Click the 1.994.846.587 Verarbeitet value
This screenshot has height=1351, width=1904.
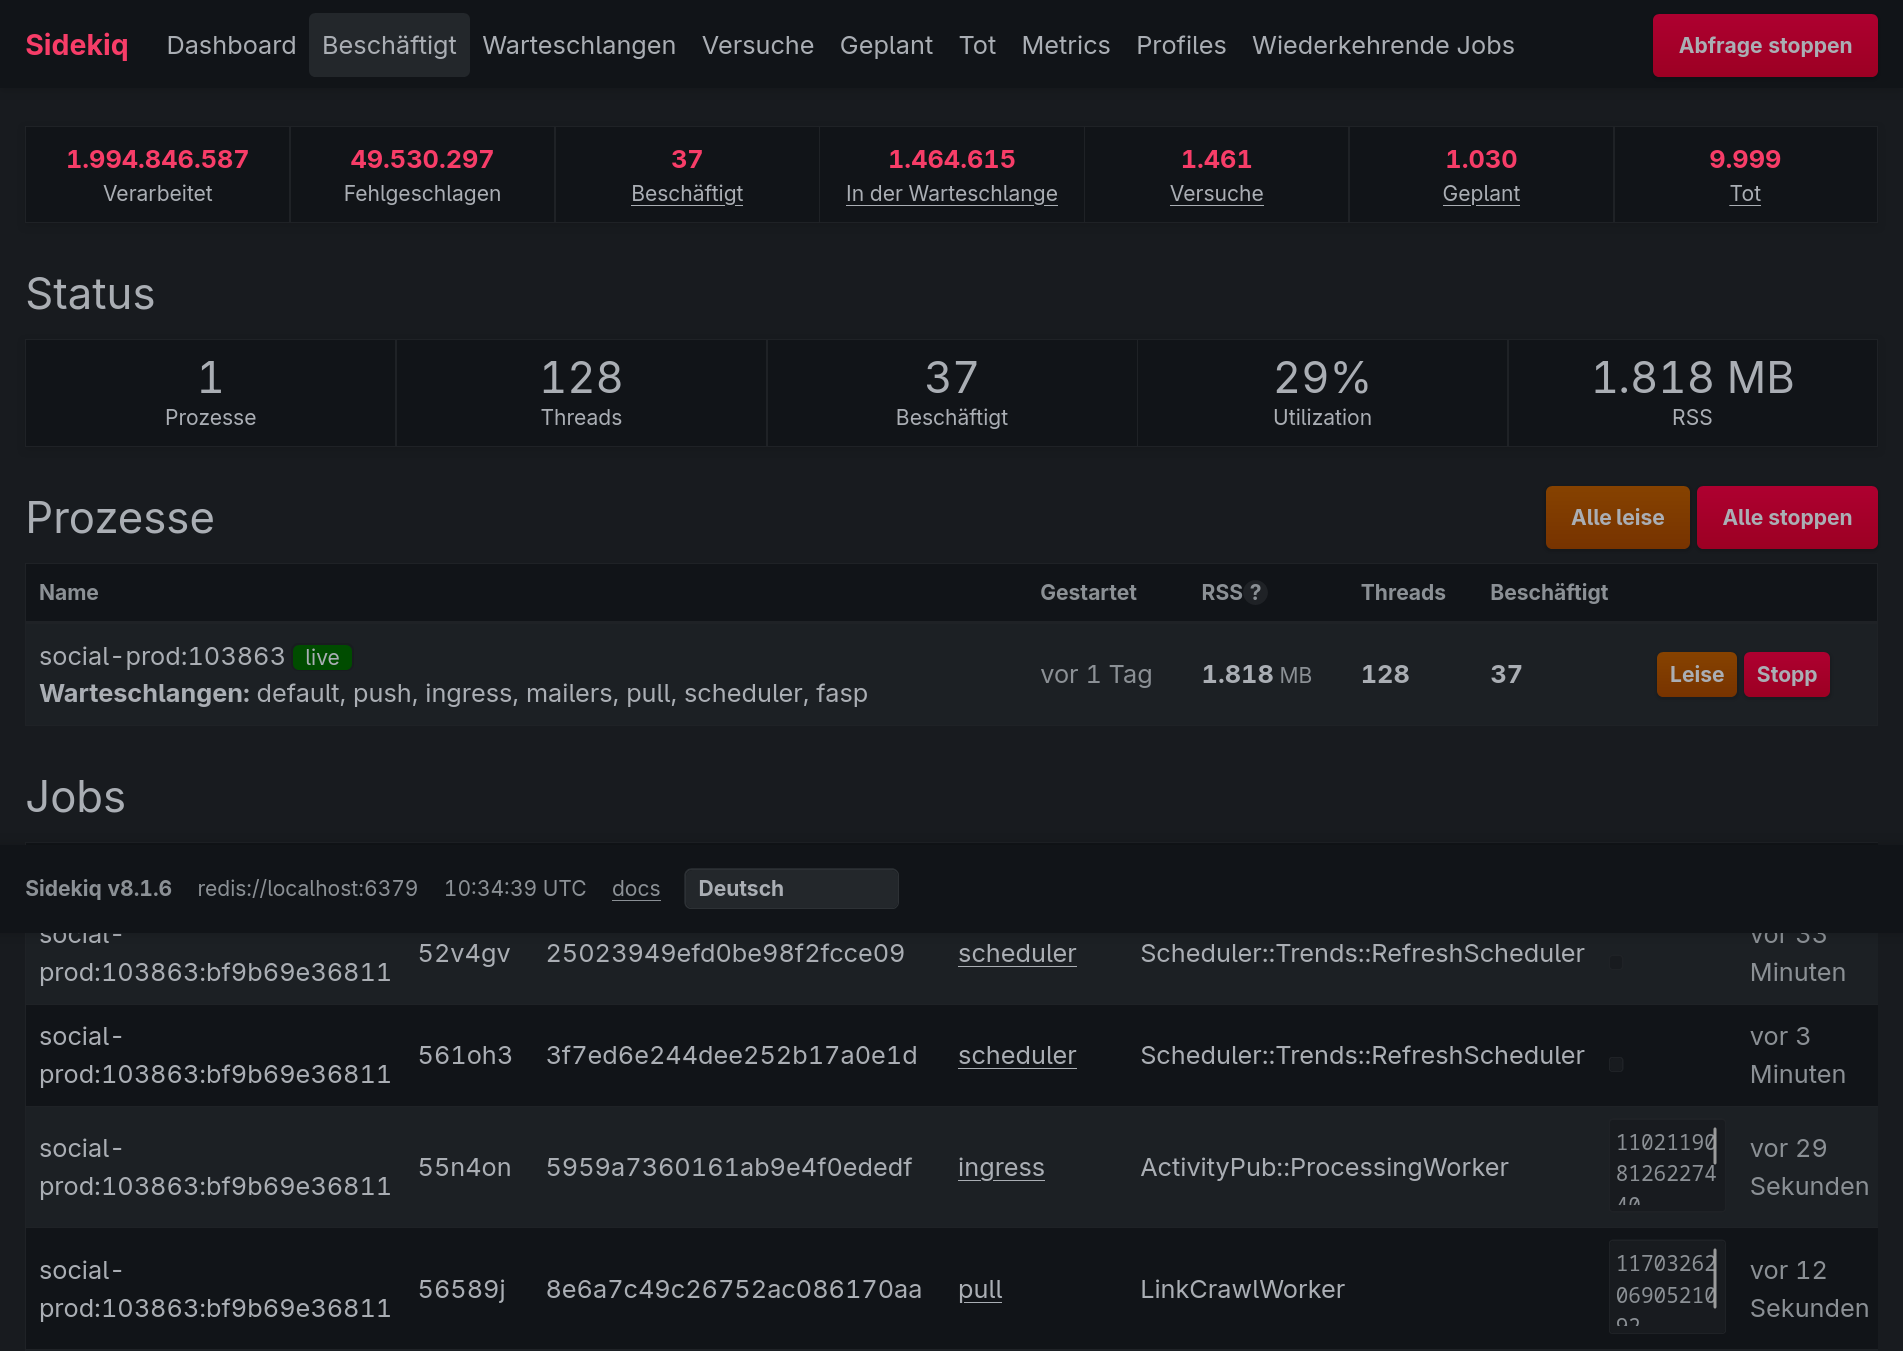pos(158,159)
